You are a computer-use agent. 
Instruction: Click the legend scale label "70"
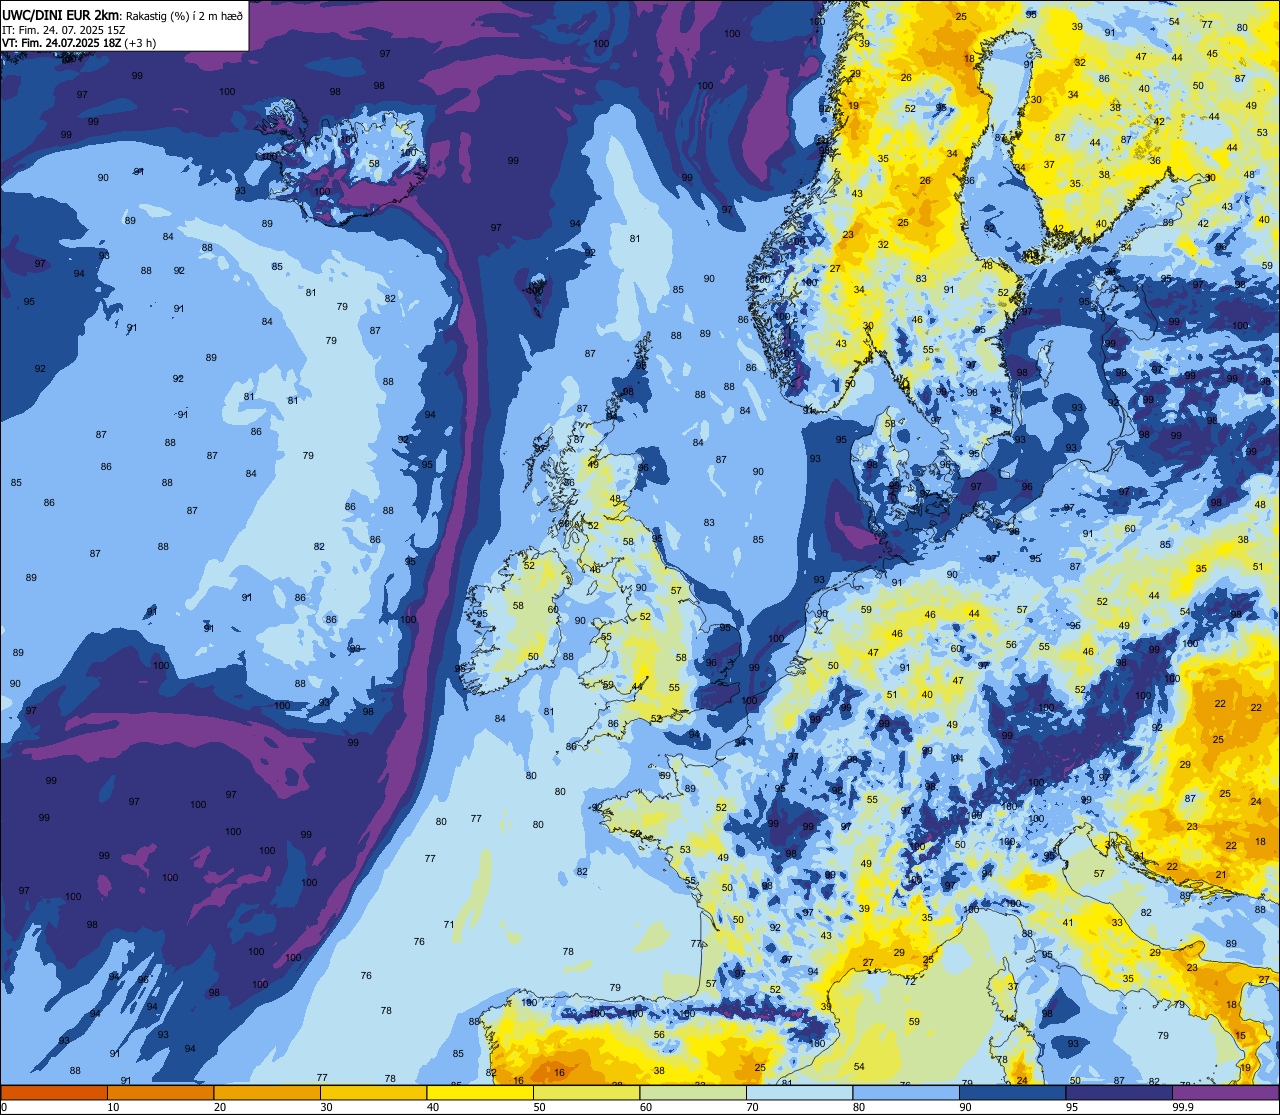[752, 1107]
